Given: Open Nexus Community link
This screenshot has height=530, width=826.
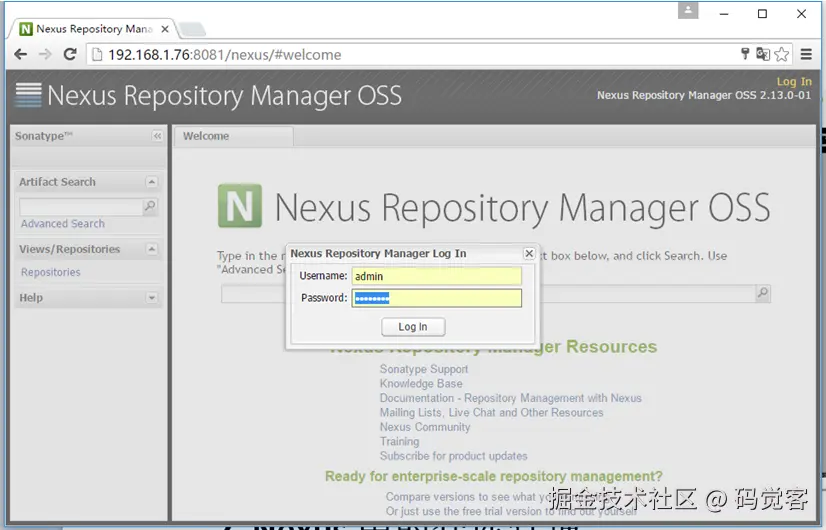Looking at the screenshot, I should coord(425,427).
